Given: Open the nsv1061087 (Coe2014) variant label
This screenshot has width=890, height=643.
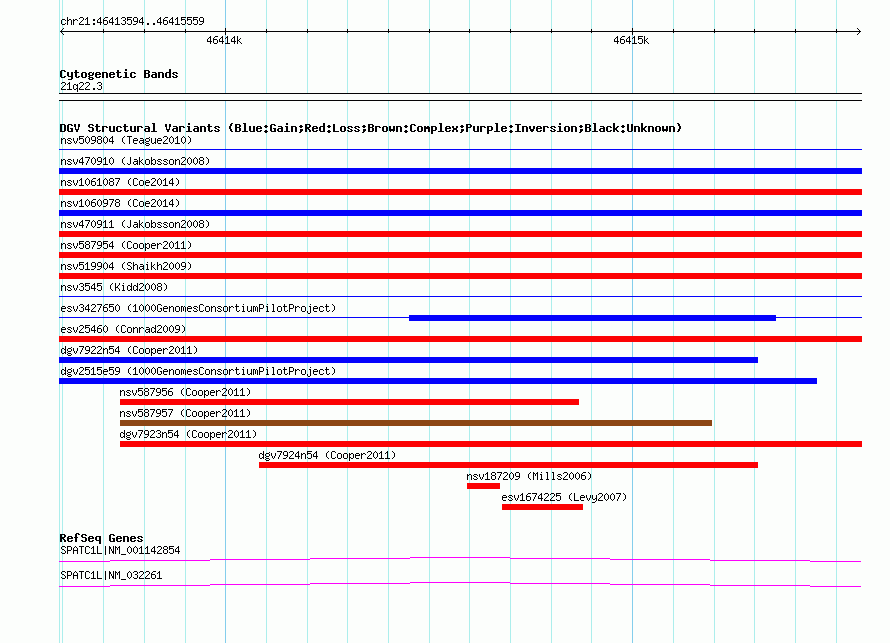Looking at the screenshot, I should [120, 182].
